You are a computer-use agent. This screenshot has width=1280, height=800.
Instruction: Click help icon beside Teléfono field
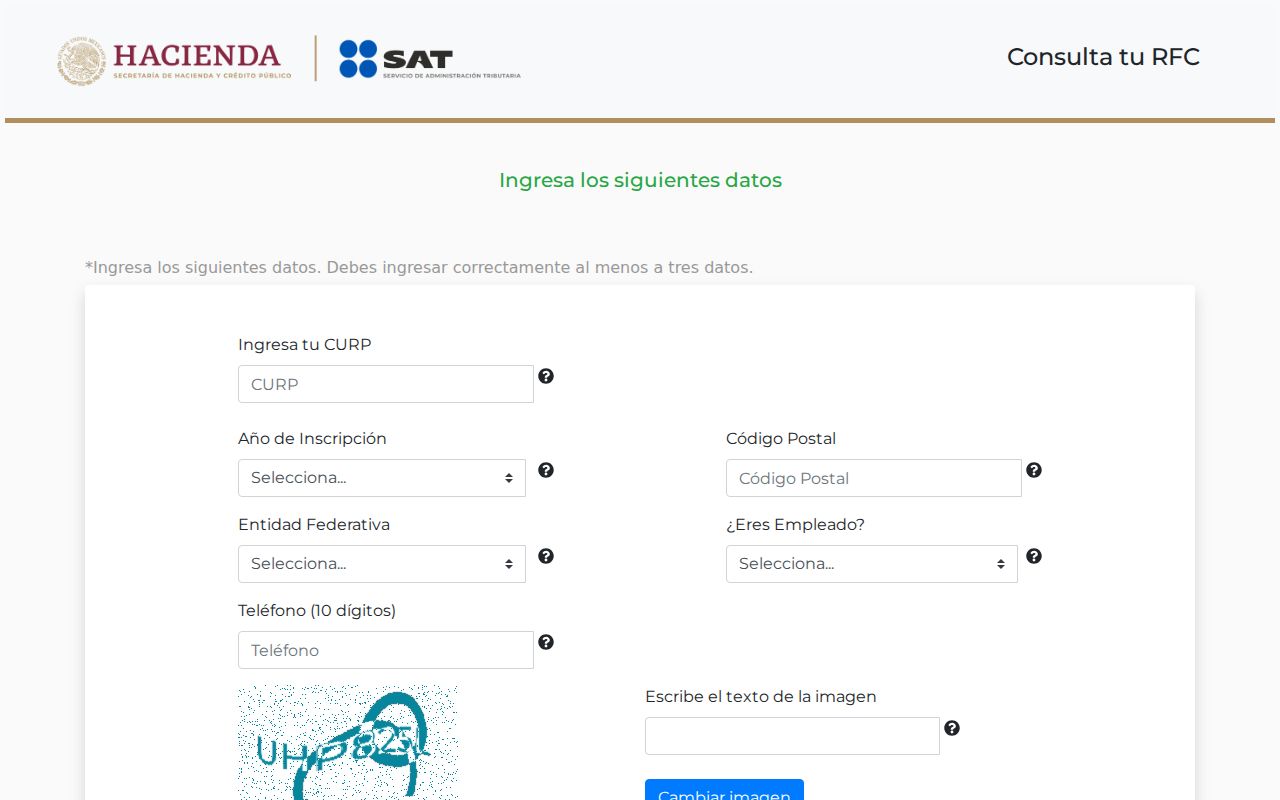[x=546, y=642]
